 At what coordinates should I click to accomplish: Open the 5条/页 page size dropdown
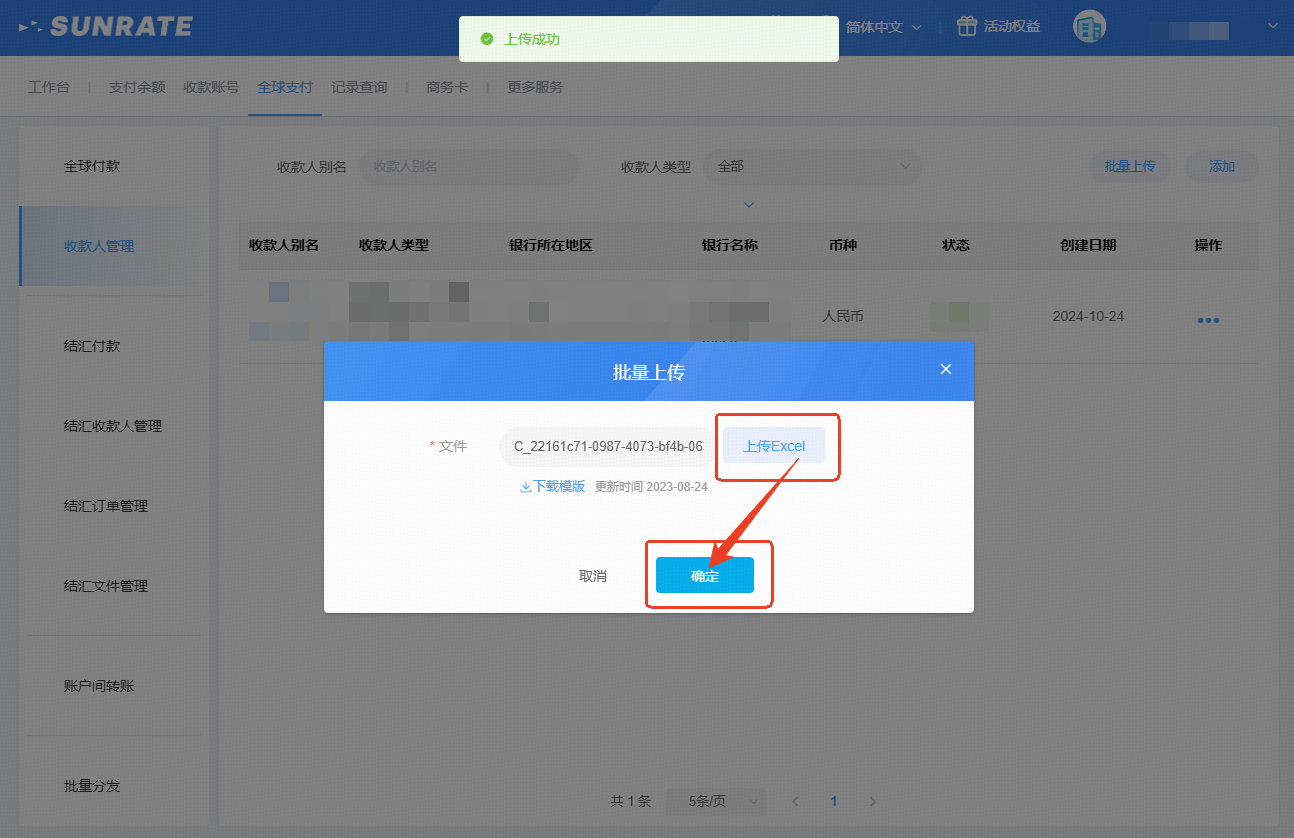715,801
